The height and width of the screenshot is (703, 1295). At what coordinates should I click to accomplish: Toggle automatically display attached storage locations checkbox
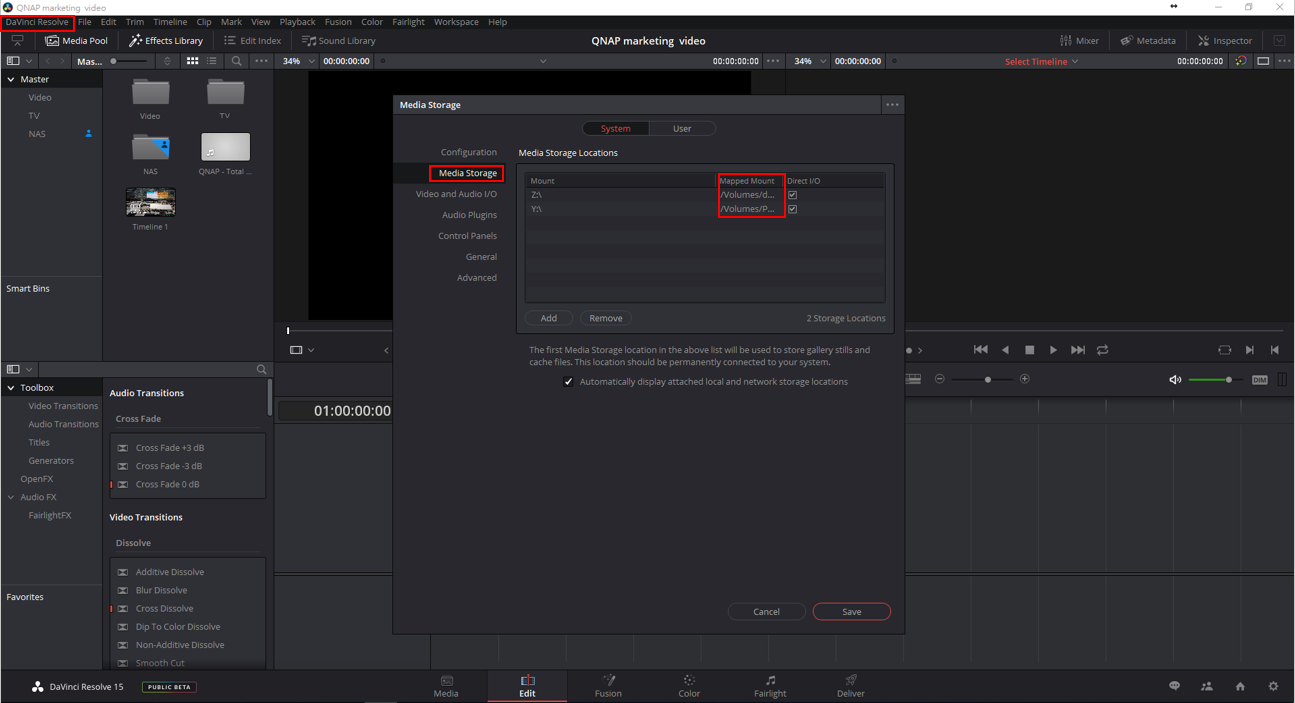pyautogui.click(x=568, y=382)
